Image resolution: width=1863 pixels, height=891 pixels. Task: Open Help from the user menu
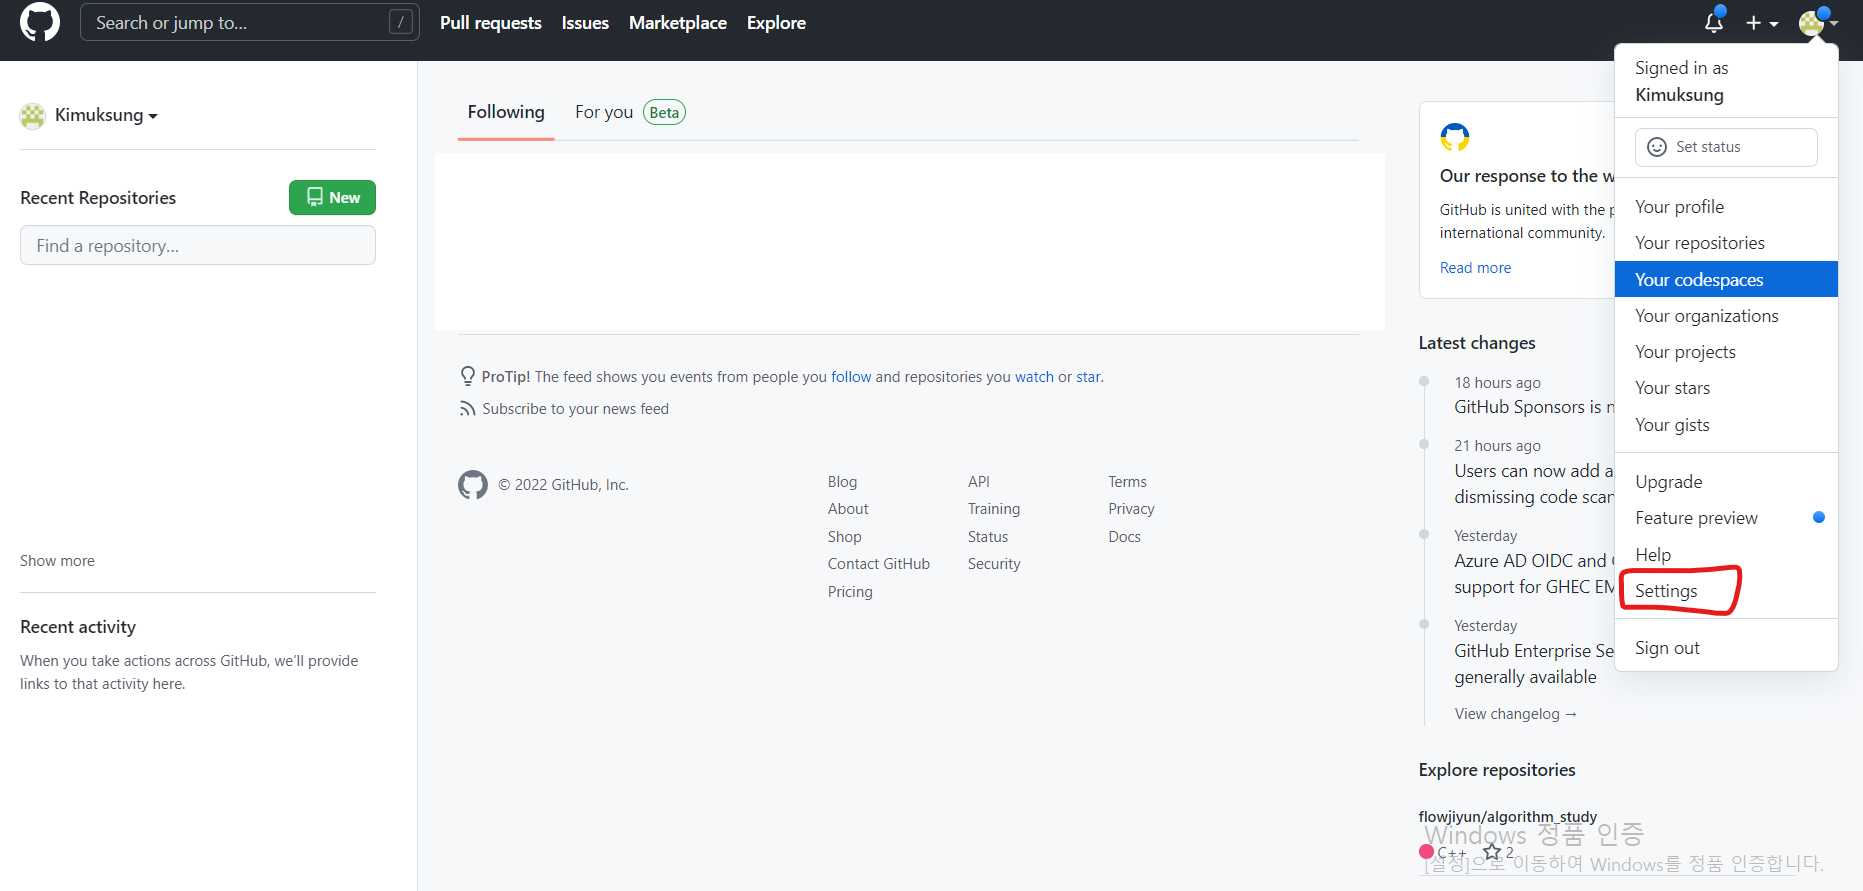(x=1726, y=554)
